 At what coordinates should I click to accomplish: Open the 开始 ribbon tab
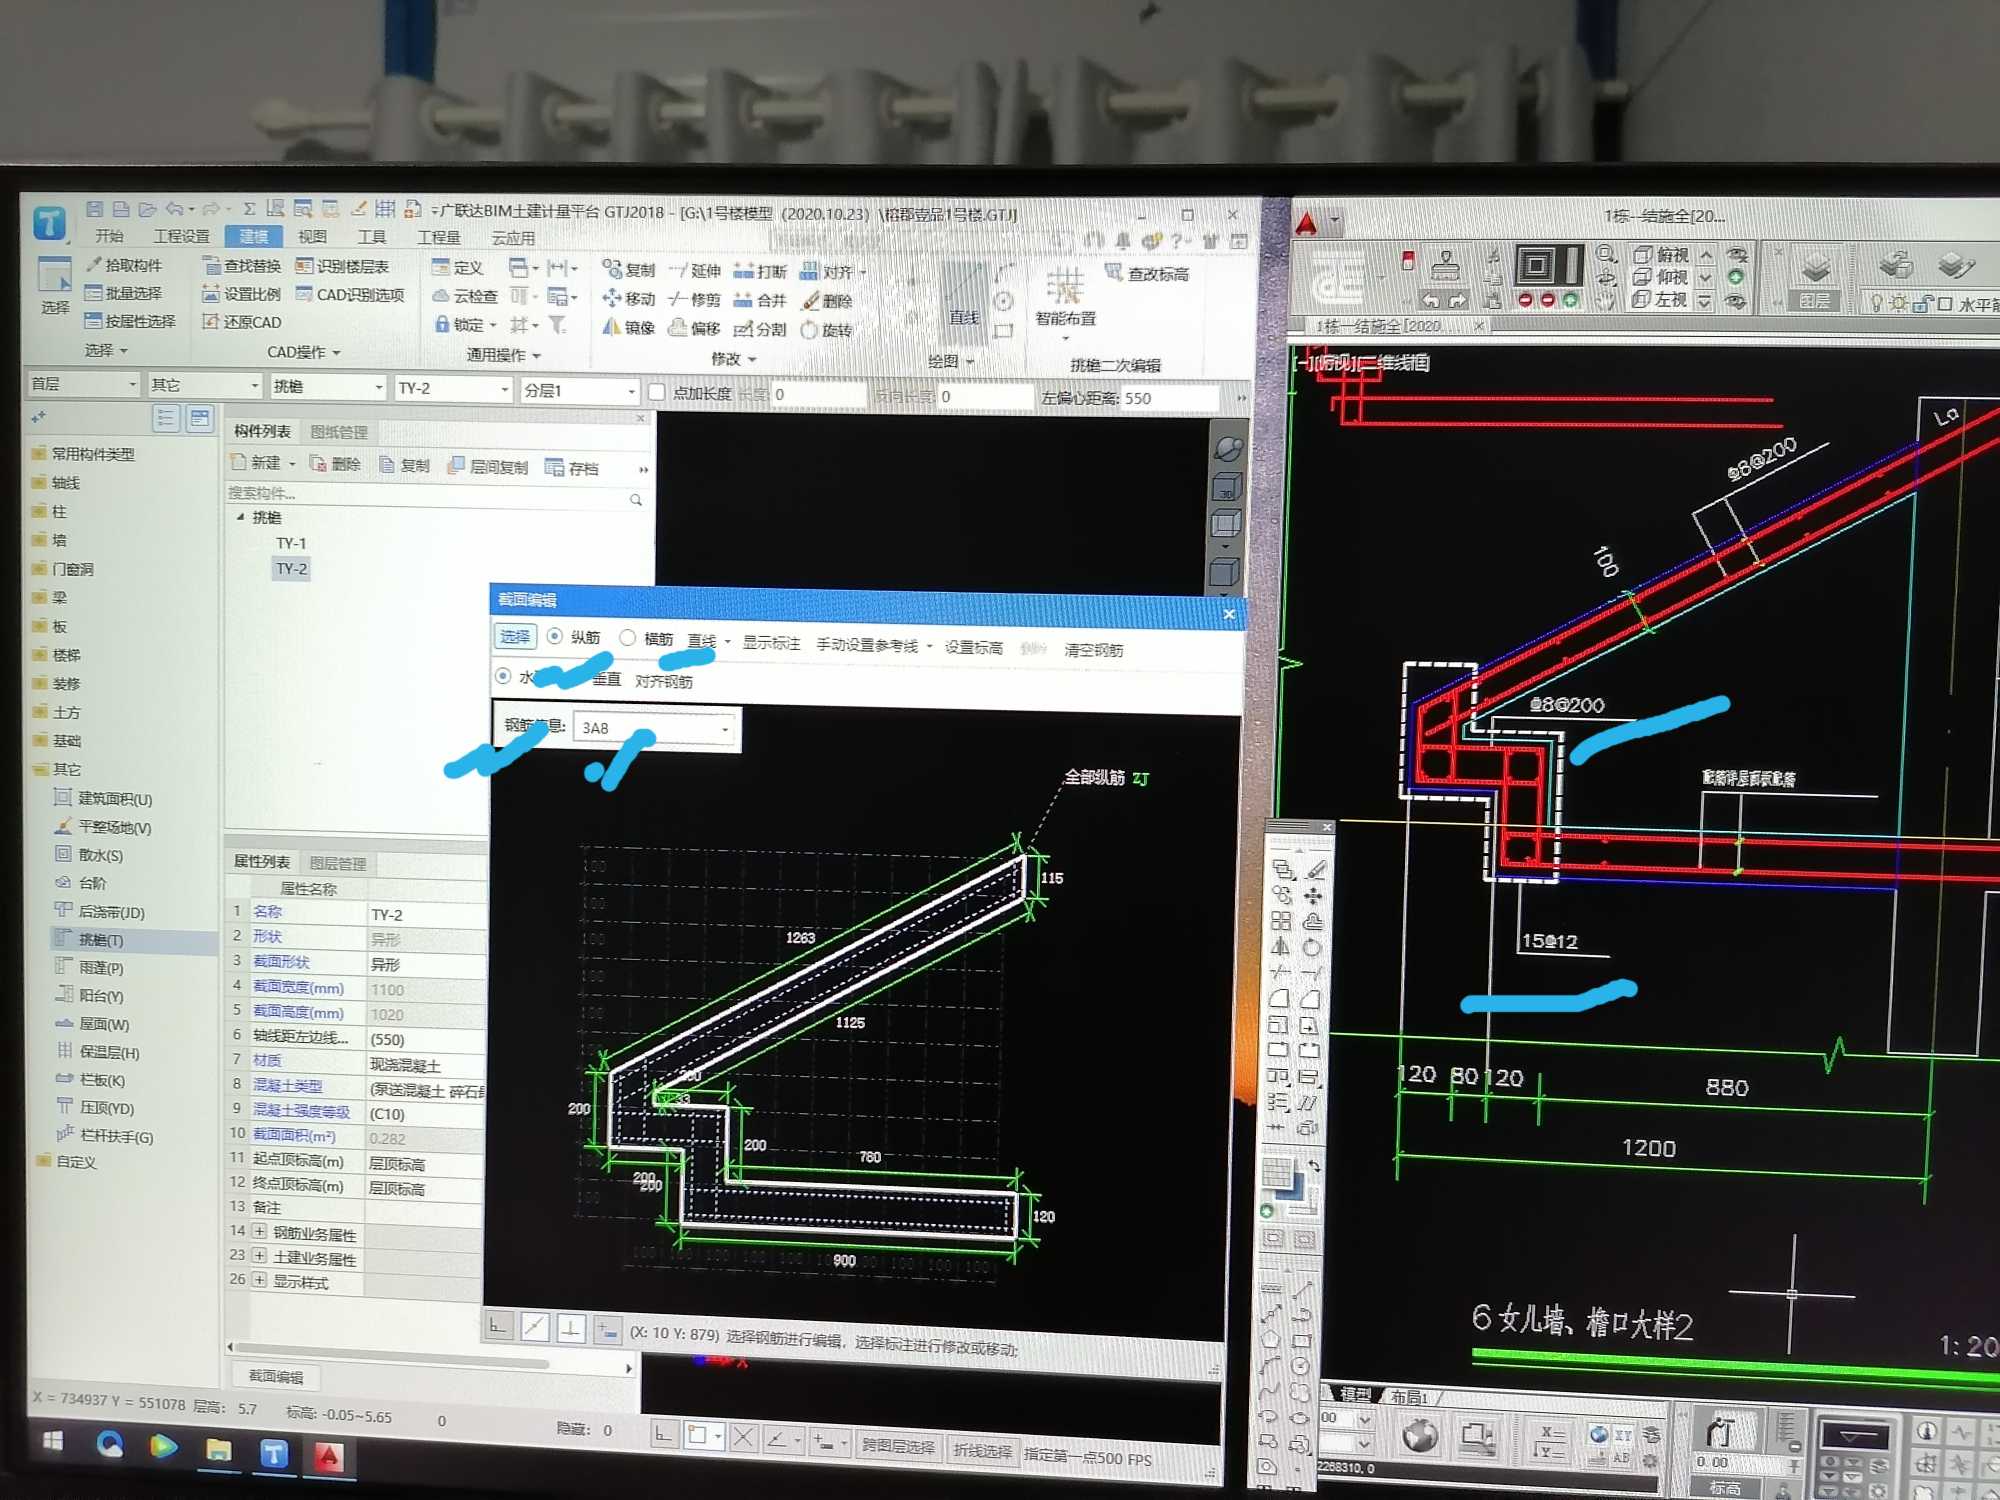click(109, 236)
